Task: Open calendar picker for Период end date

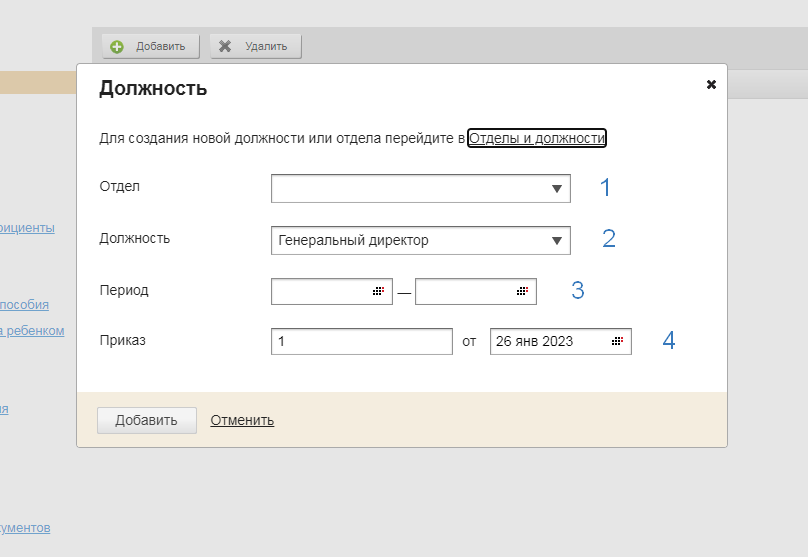Action: point(522,291)
